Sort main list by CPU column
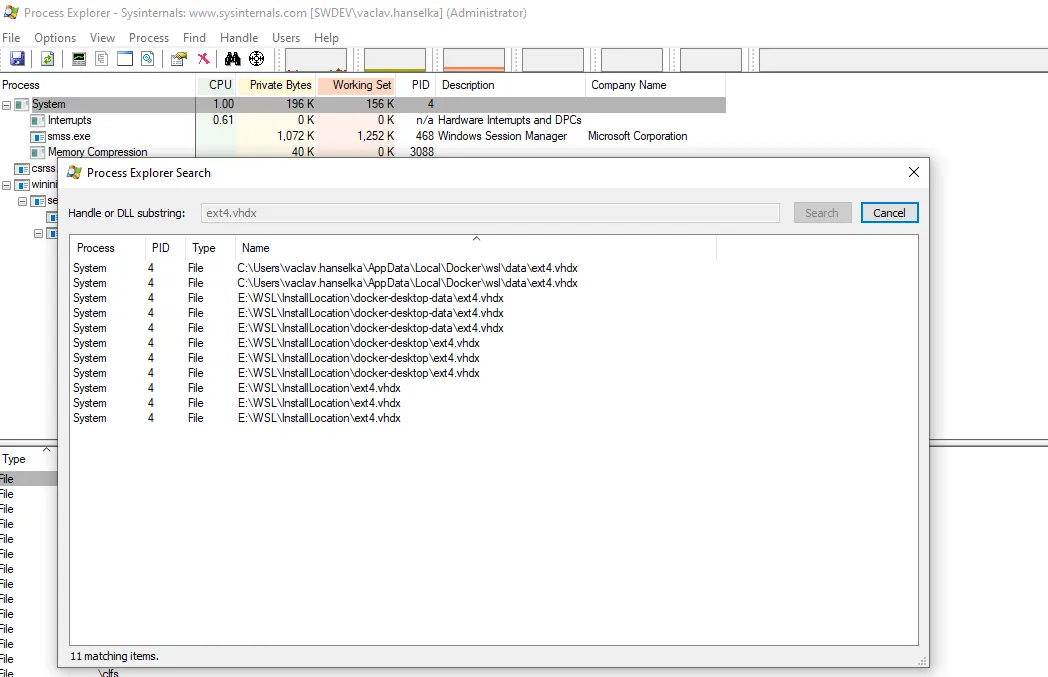 click(x=216, y=85)
